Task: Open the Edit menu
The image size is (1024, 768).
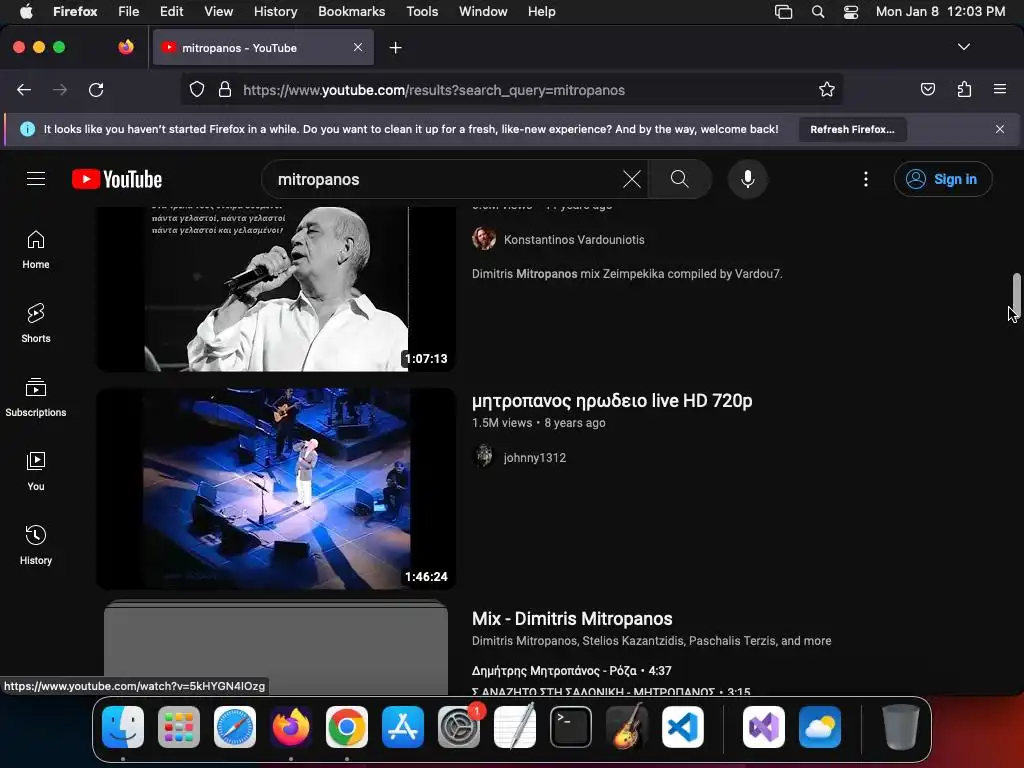Action: pos(172,11)
